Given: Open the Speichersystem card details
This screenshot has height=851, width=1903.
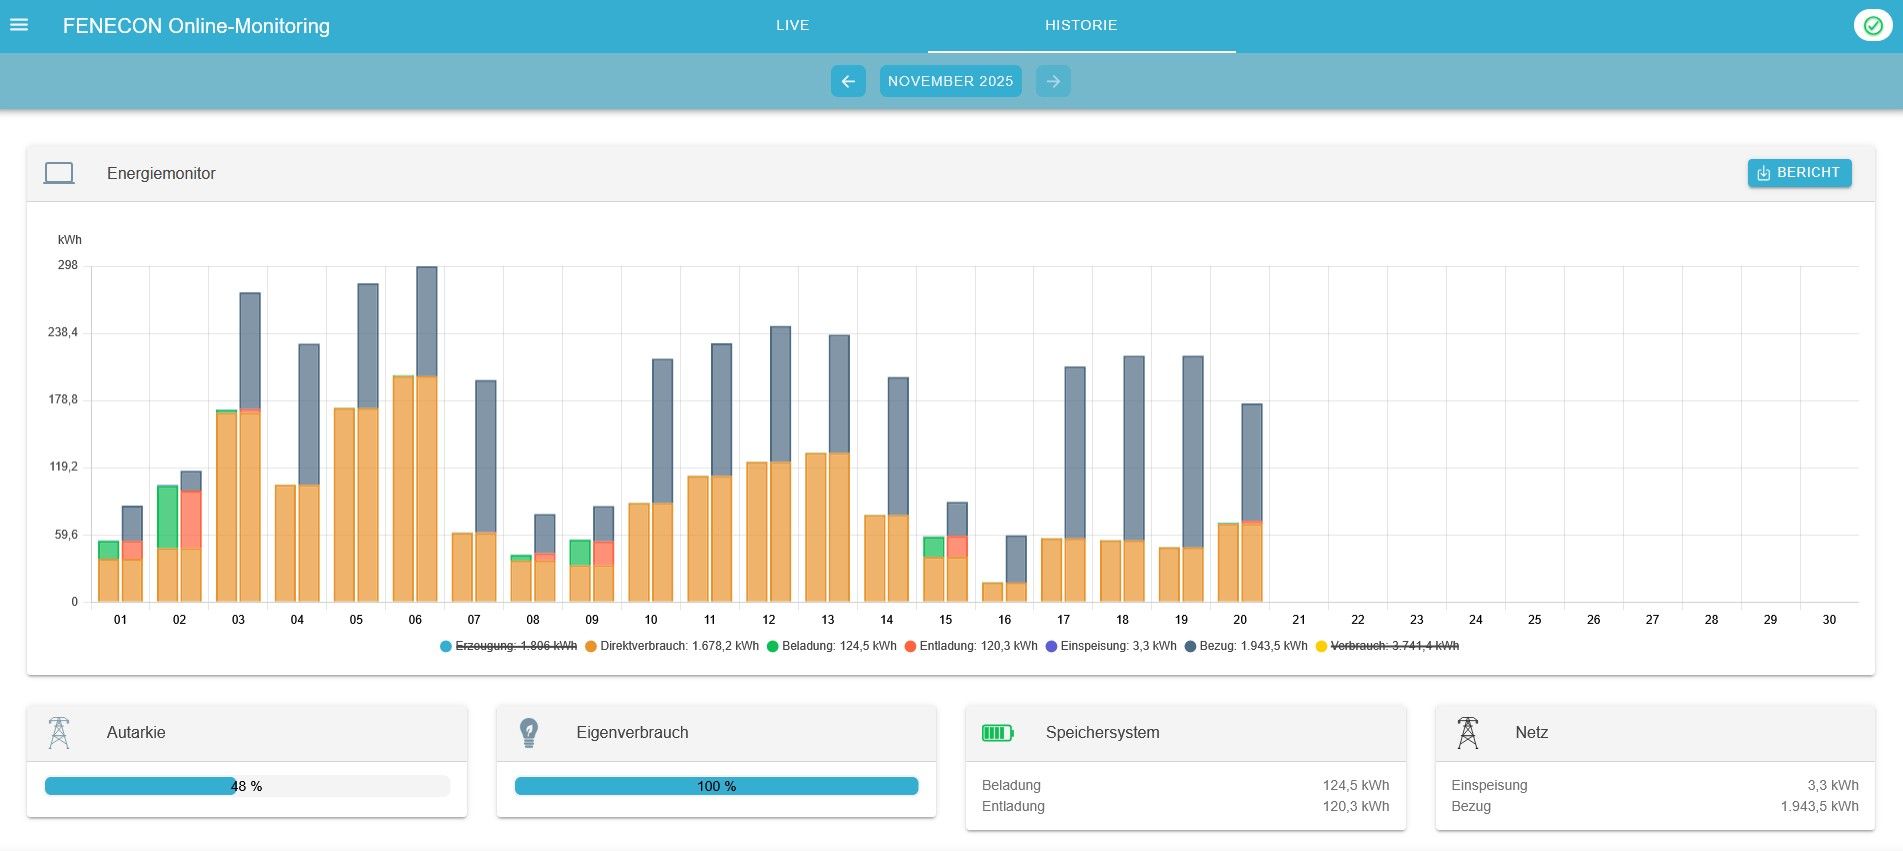Looking at the screenshot, I should click(1102, 733).
